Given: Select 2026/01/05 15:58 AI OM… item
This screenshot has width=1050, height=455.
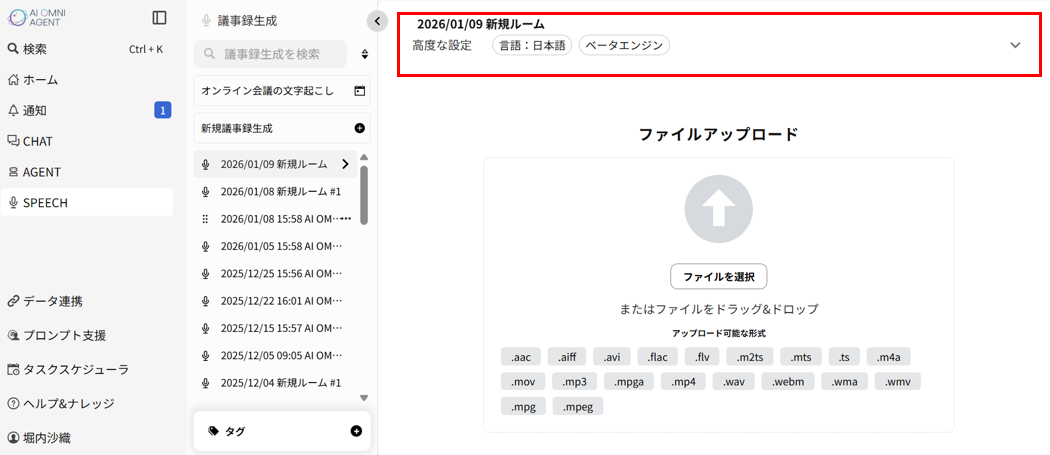Looking at the screenshot, I should coord(275,247).
